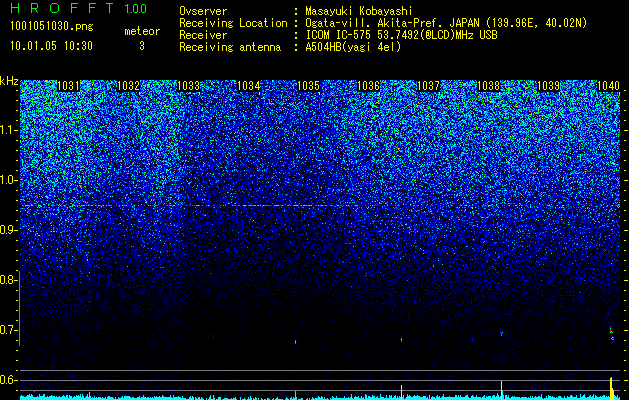This screenshot has width=629, height=400.
Task: Click receiver ICOM IC-575 frequency text
Action: (401, 35)
